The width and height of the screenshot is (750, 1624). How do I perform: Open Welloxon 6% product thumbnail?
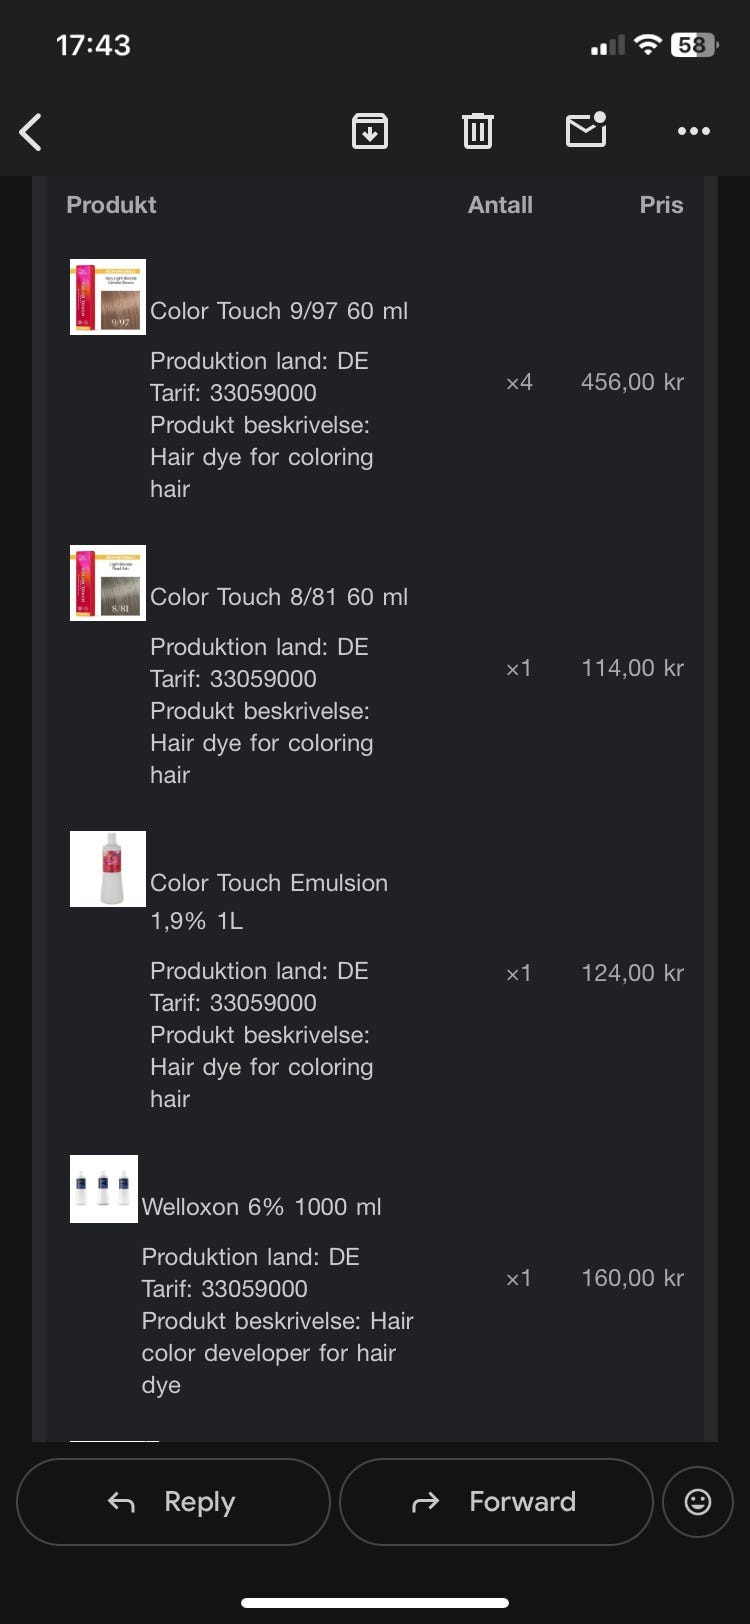click(104, 1189)
